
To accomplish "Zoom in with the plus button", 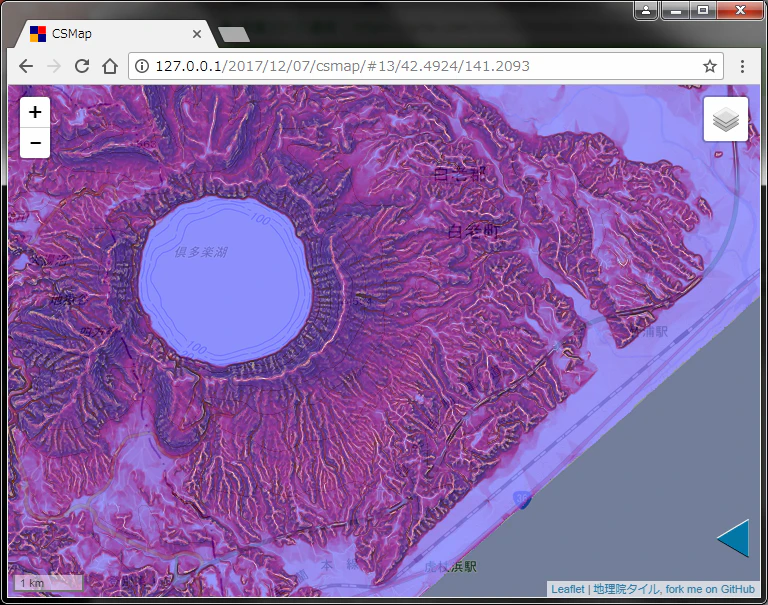I will coord(35,112).
